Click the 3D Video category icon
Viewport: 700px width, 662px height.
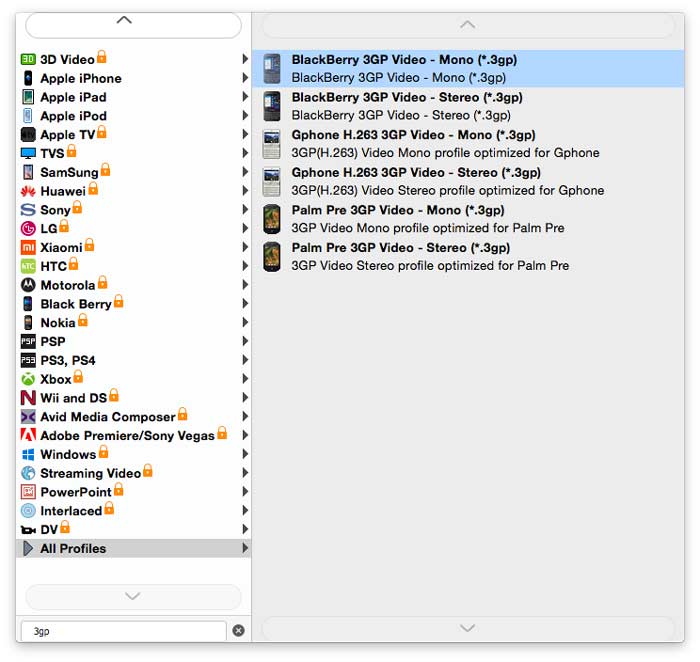tap(28, 59)
